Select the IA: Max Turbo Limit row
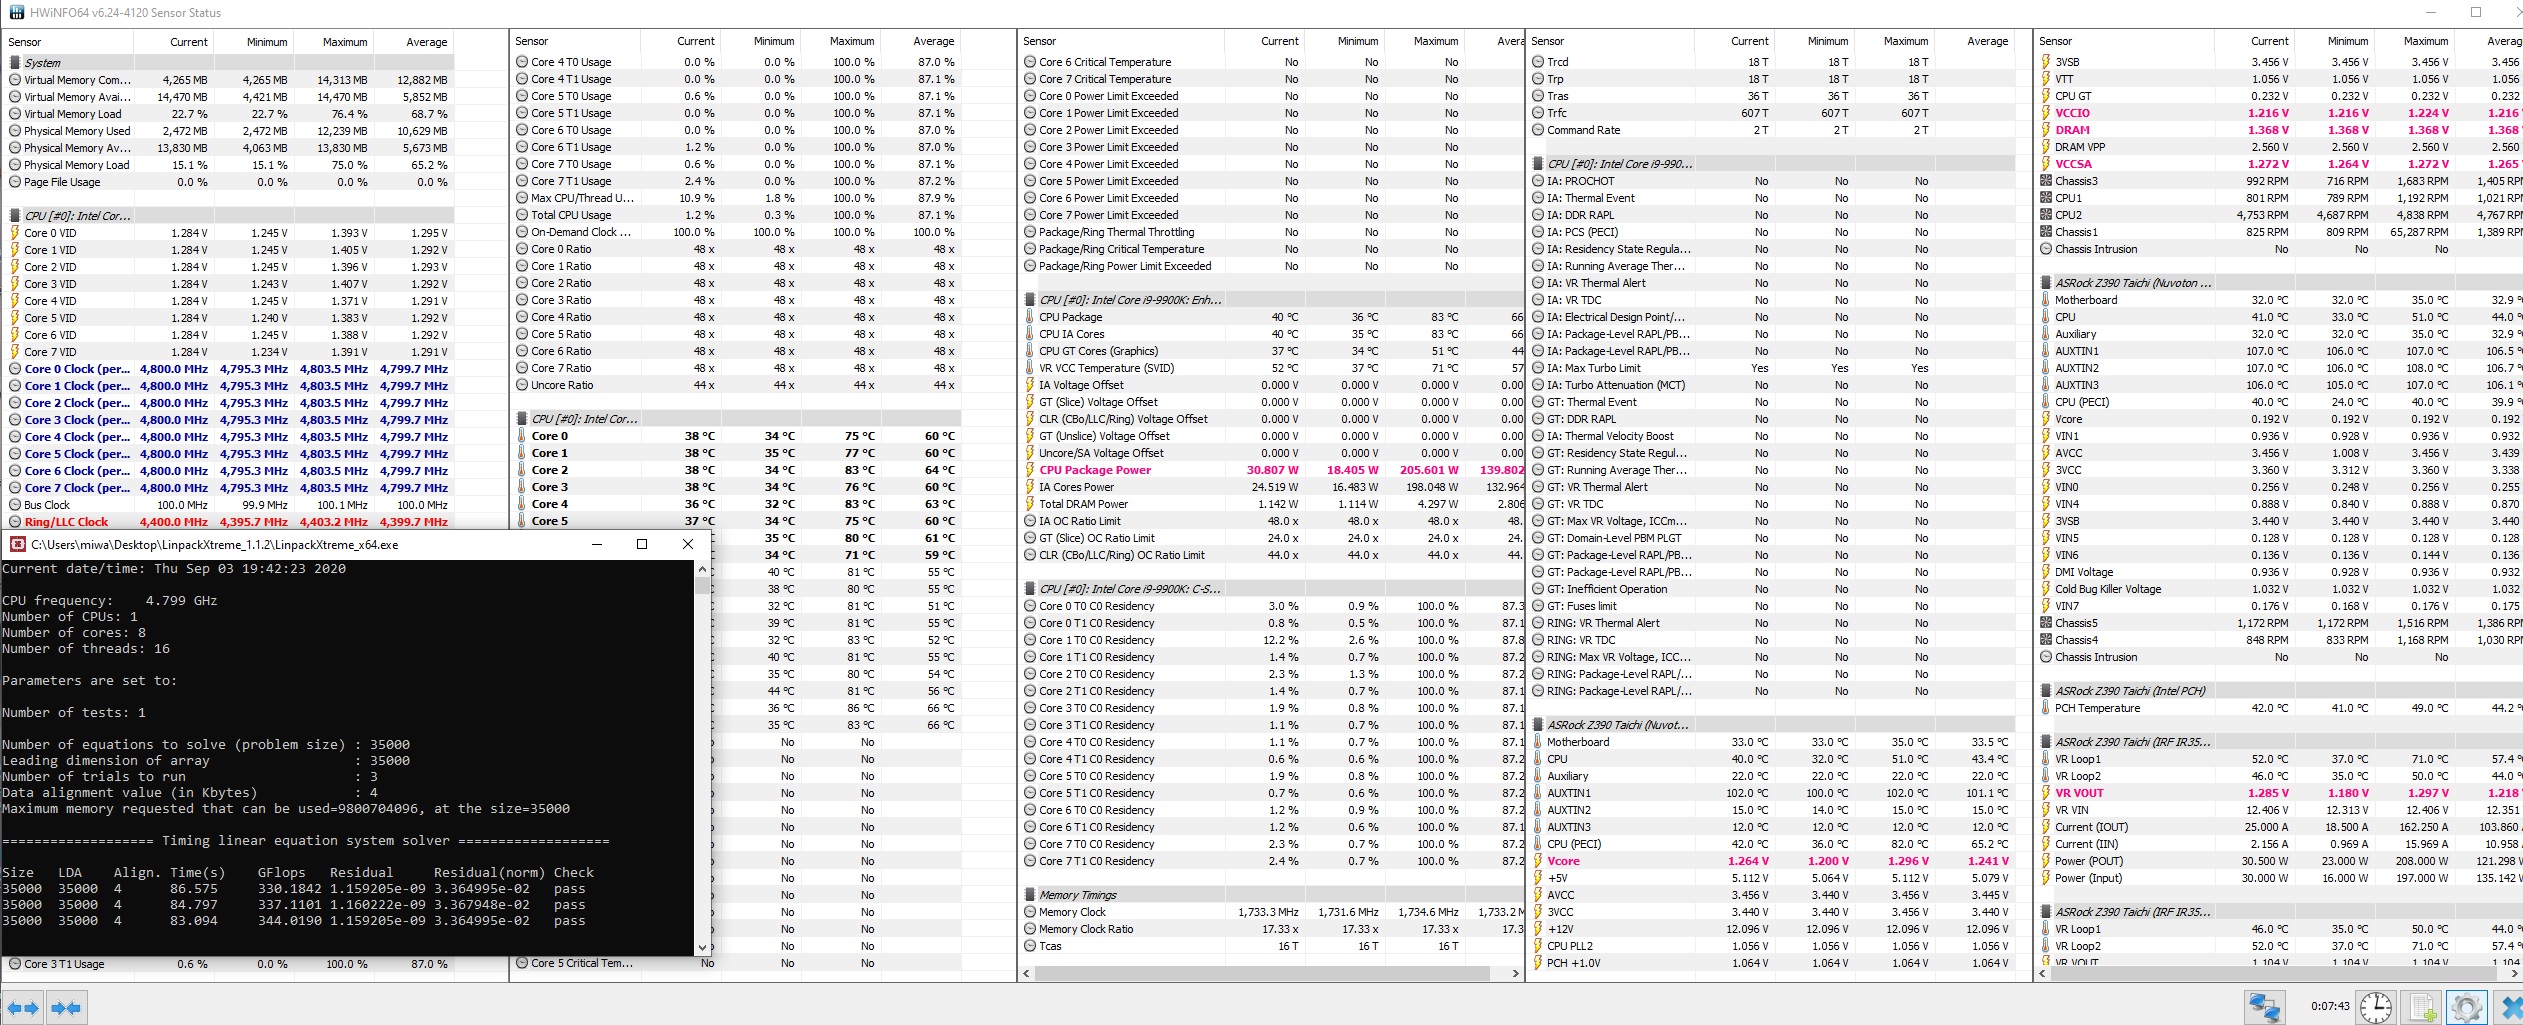 pos(1770,368)
